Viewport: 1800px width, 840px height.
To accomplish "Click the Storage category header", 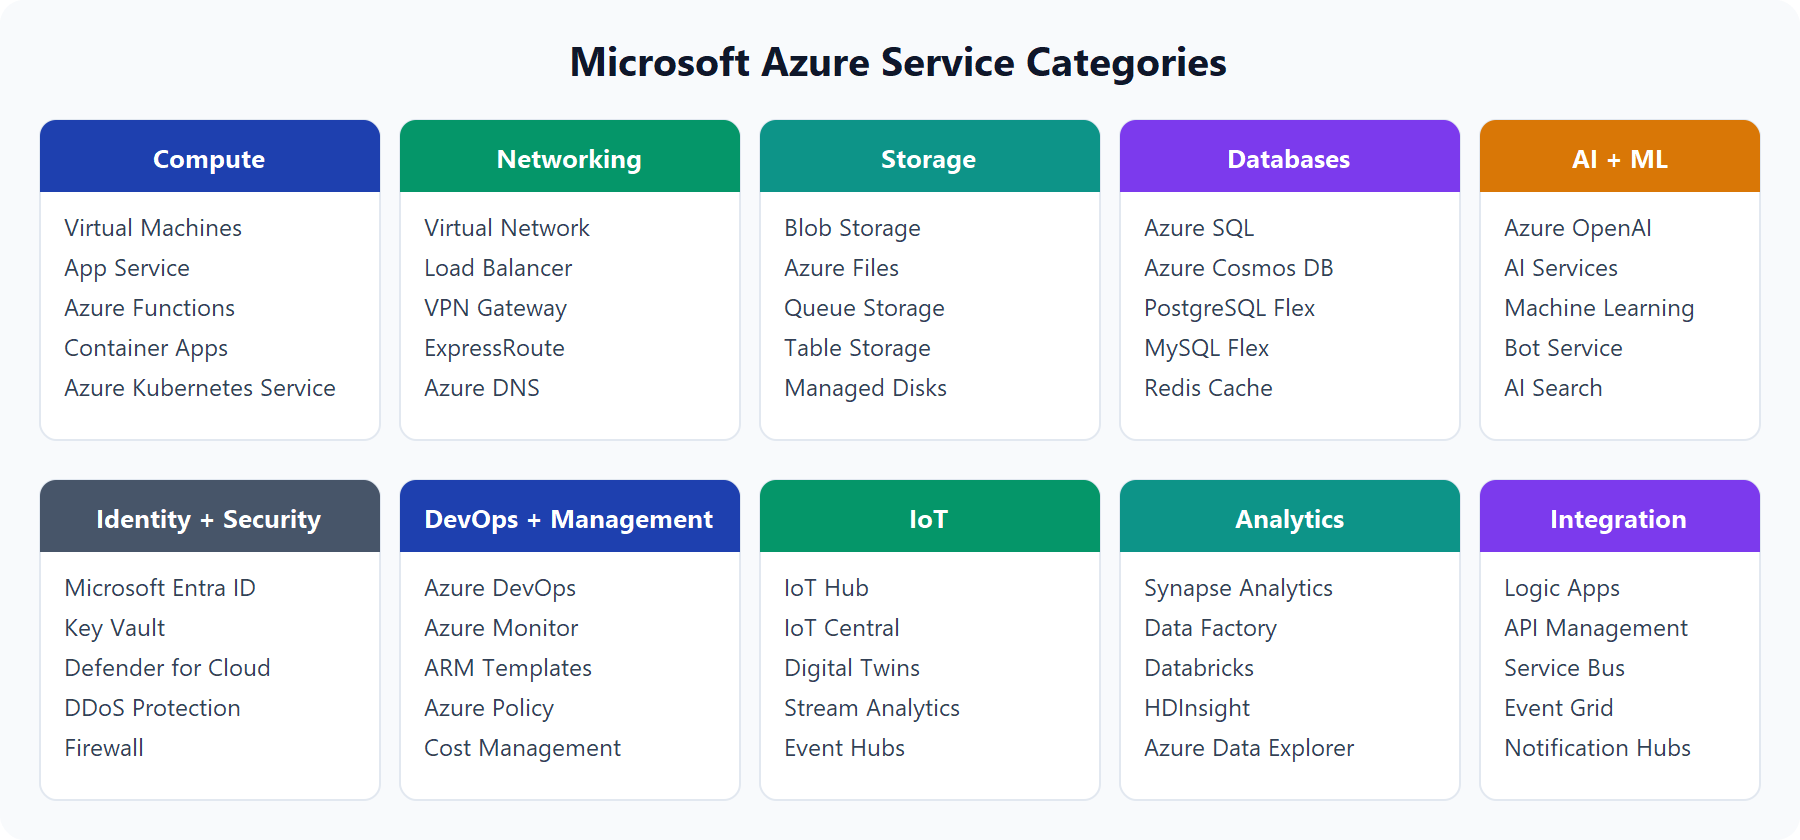I will pyautogui.click(x=930, y=157).
